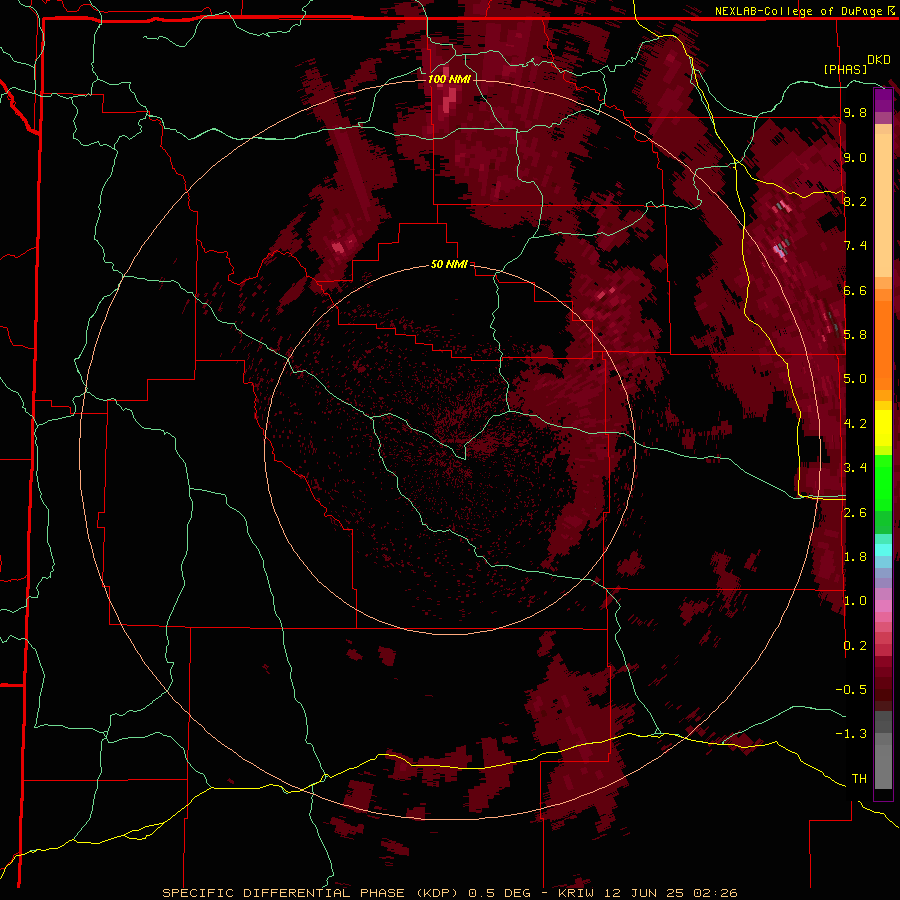This screenshot has width=900, height=900.
Task: Click the yellow segment of the color bar
Action: 883,428
